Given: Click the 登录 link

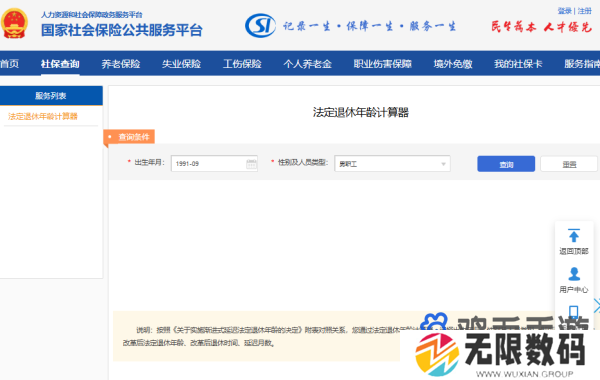Looking at the screenshot, I should click(564, 11).
